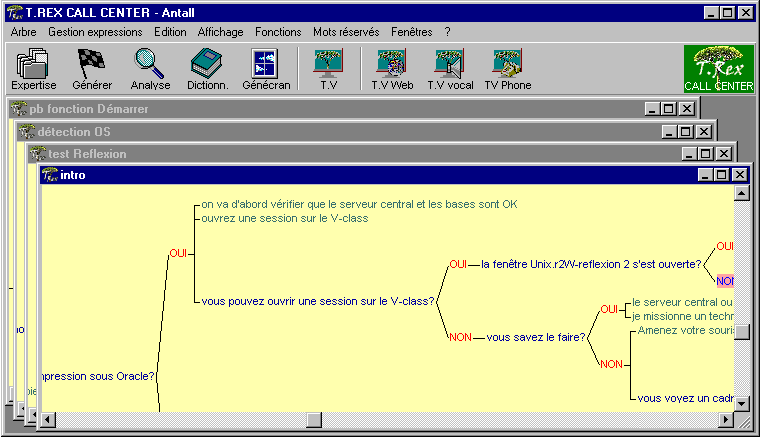Launch the T.V vocal tool
760x437 pixels.
coord(450,70)
